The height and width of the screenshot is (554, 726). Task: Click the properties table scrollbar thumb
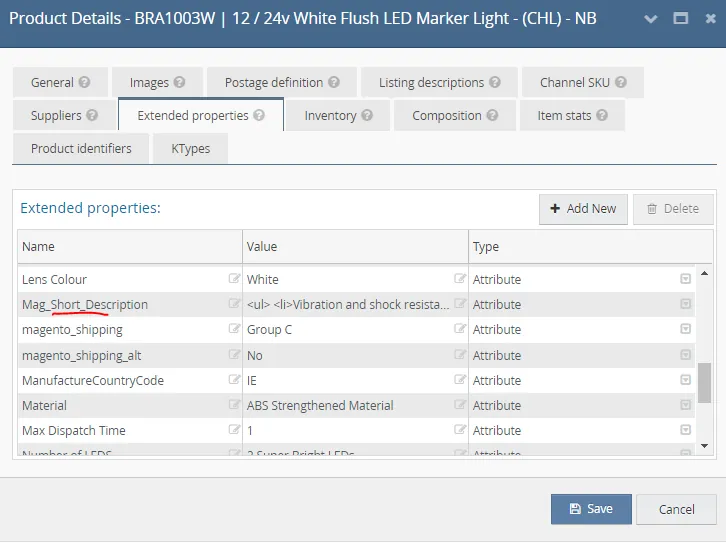click(x=705, y=383)
